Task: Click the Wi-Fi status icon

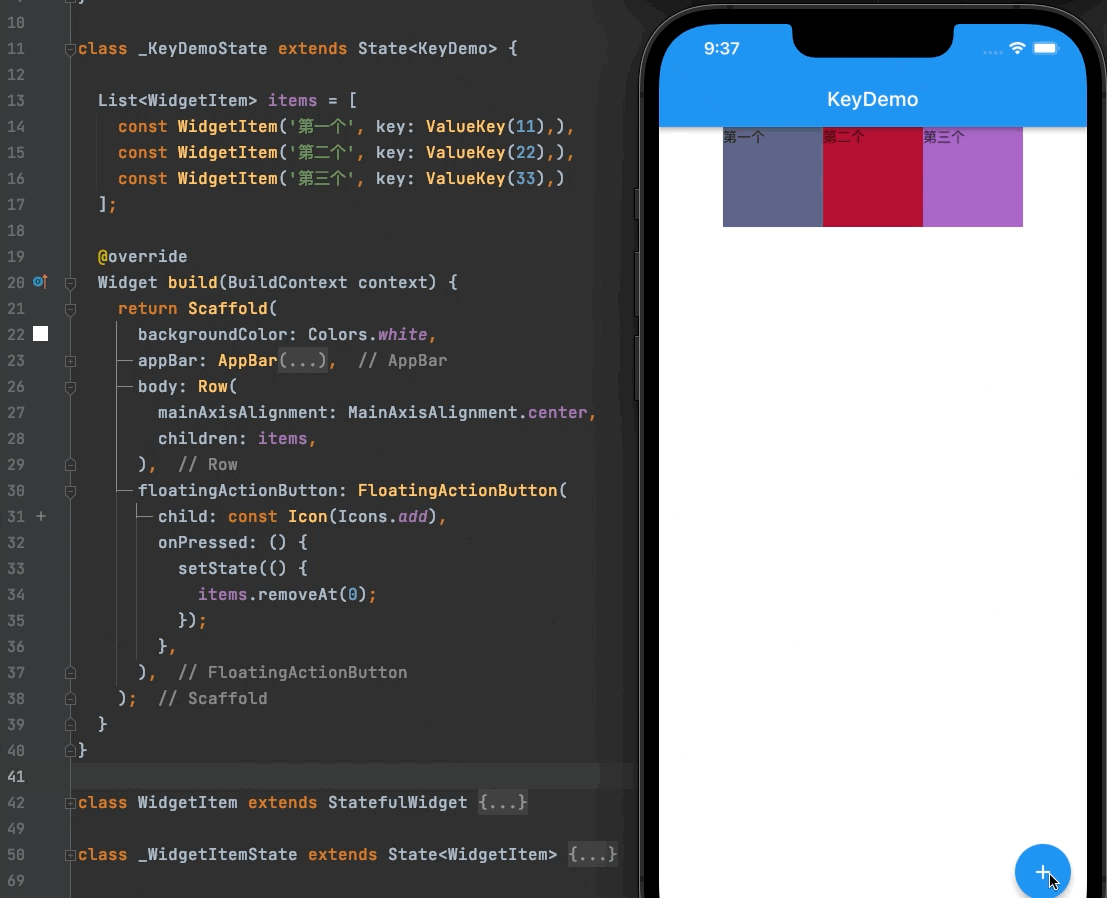Action: 1017,48
